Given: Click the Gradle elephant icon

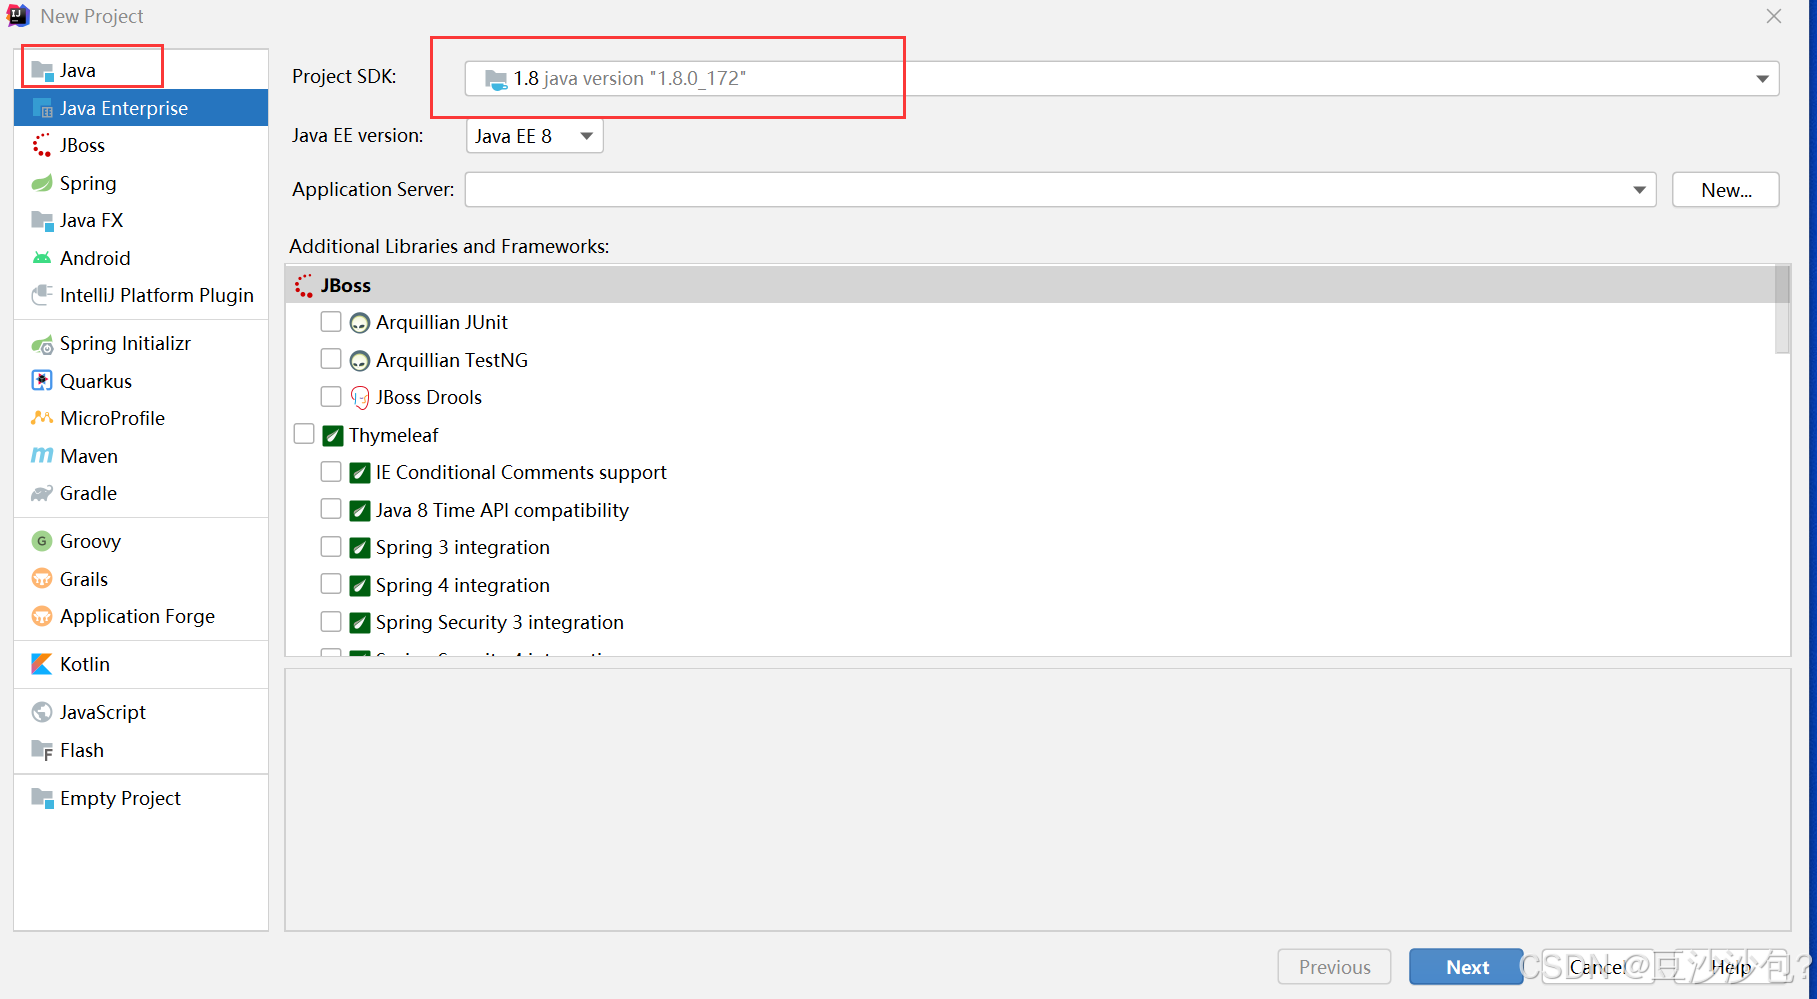Looking at the screenshot, I should (x=42, y=493).
